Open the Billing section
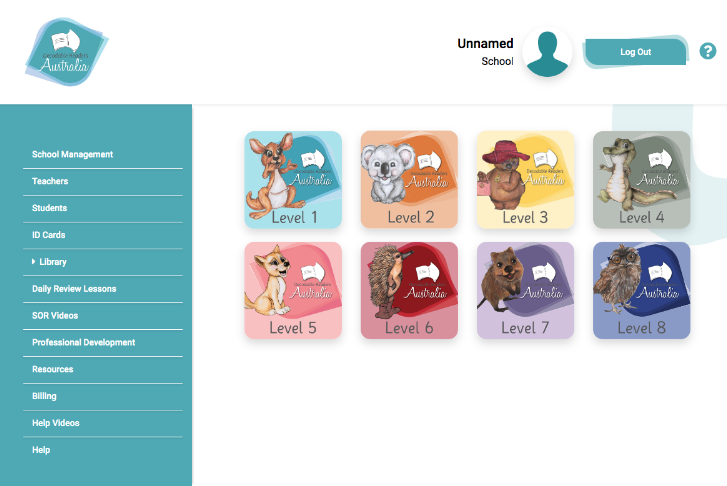This screenshot has height=486, width=727. (x=45, y=396)
